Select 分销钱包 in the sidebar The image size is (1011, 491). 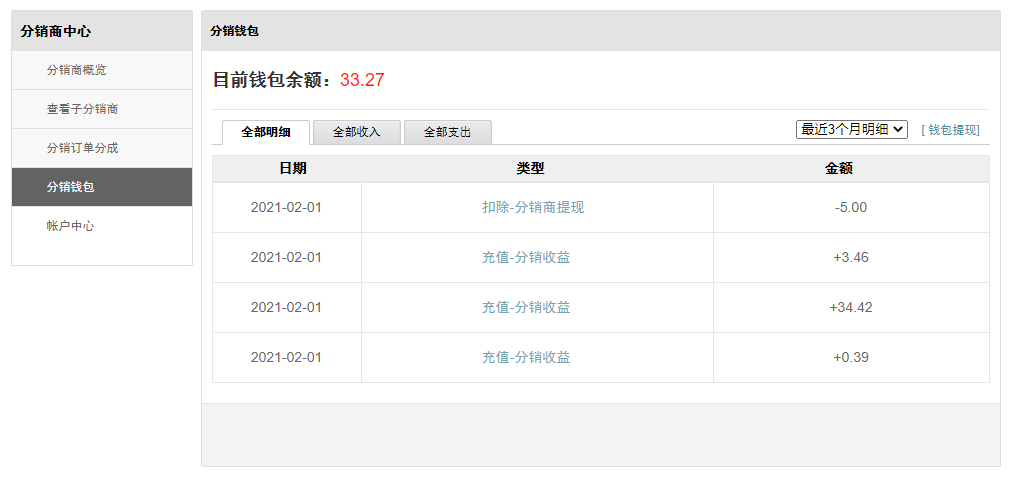tap(102, 187)
